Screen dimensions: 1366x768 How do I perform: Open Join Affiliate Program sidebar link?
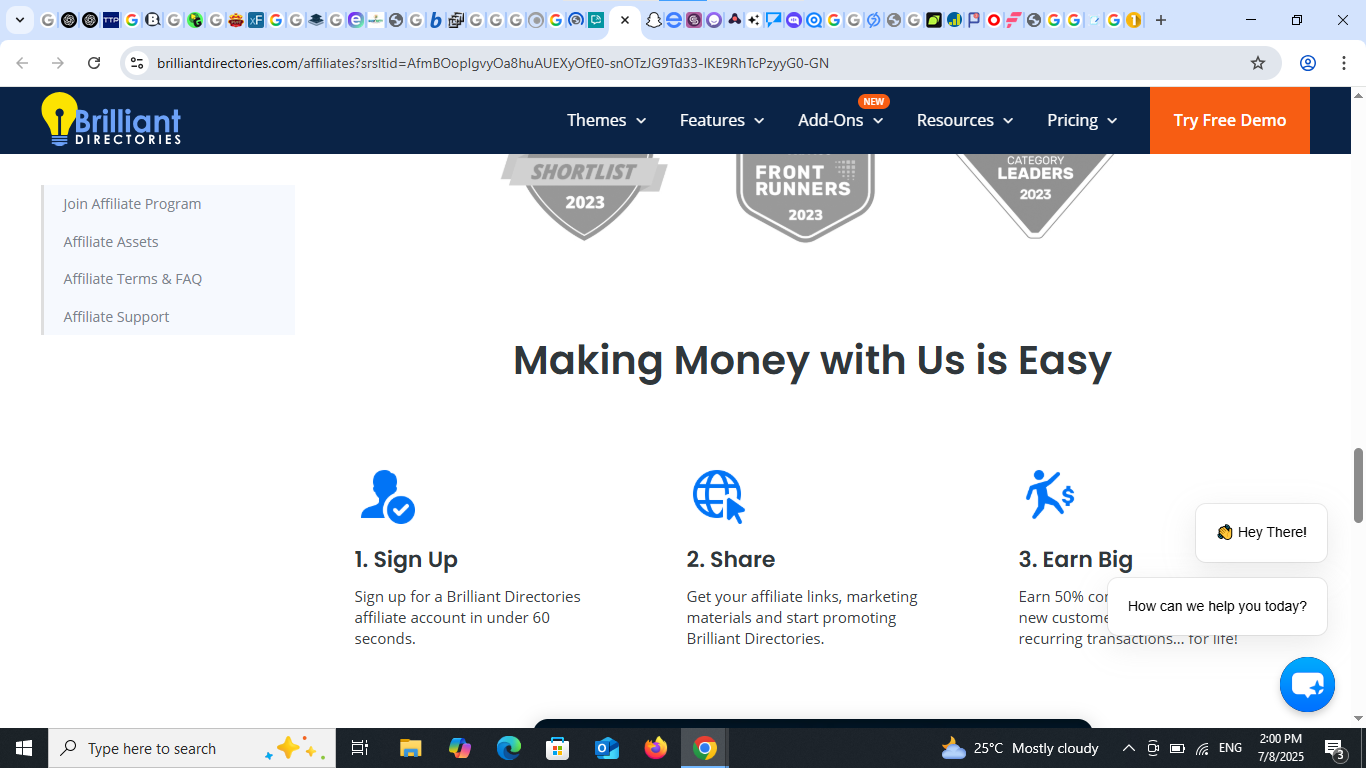tap(132, 204)
